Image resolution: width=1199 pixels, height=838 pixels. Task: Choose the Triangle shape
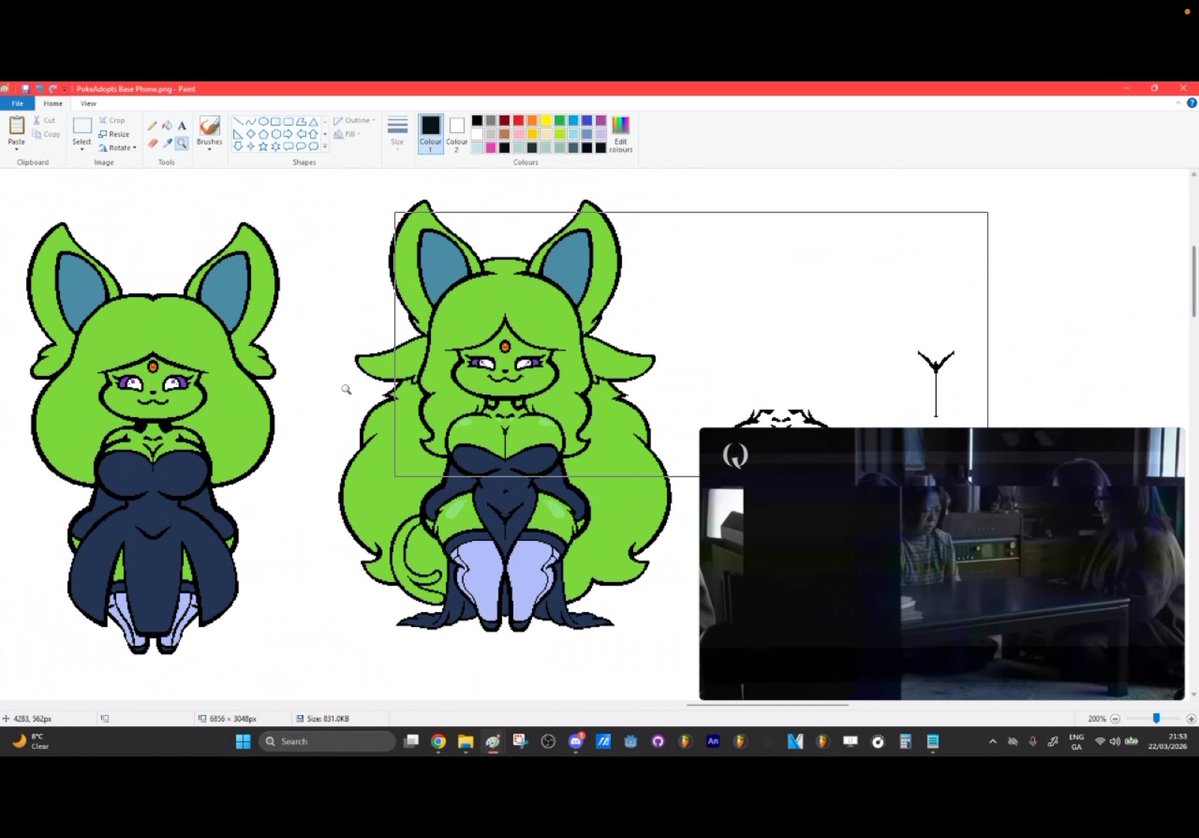(314, 122)
